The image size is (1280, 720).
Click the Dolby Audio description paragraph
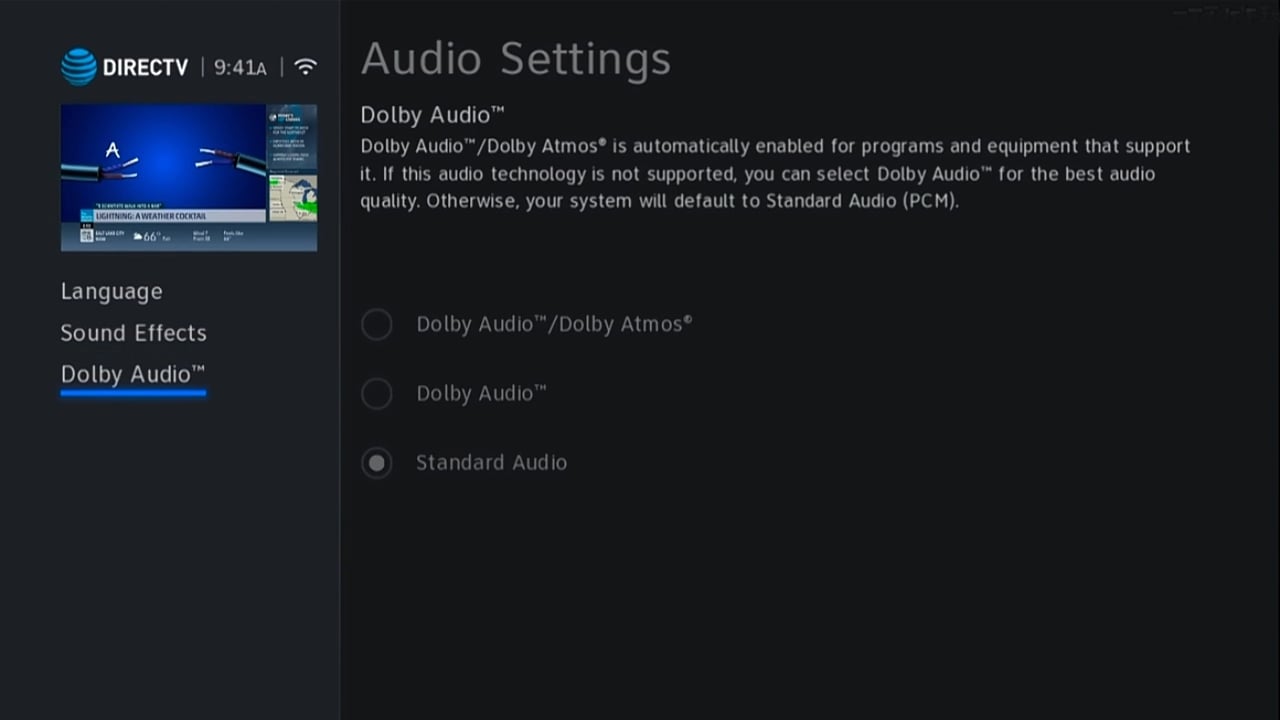(x=775, y=173)
